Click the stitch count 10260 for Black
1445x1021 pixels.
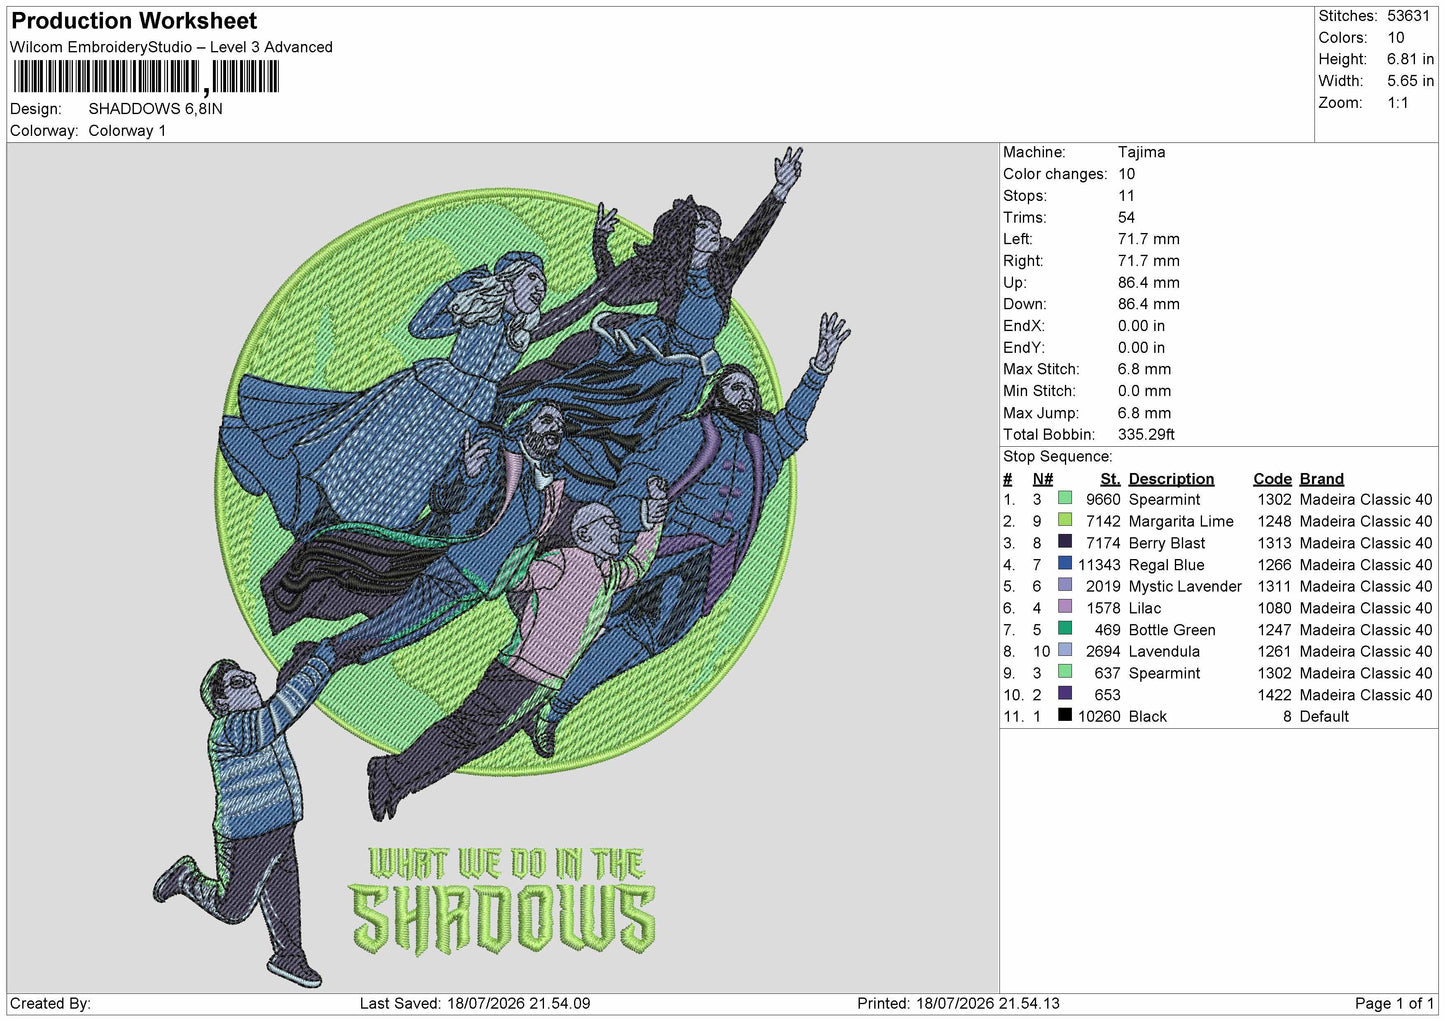1099,717
